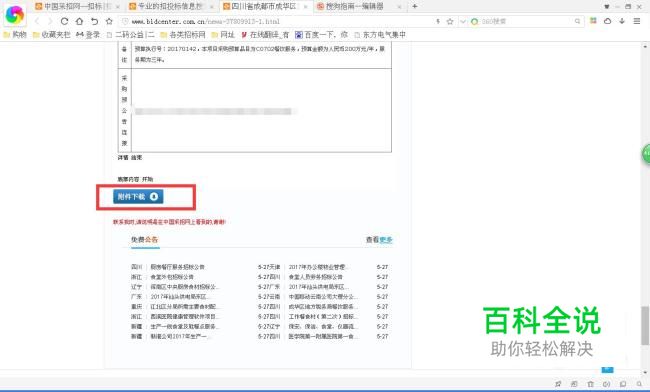Click the small blue button above status bar

[x=607, y=369]
